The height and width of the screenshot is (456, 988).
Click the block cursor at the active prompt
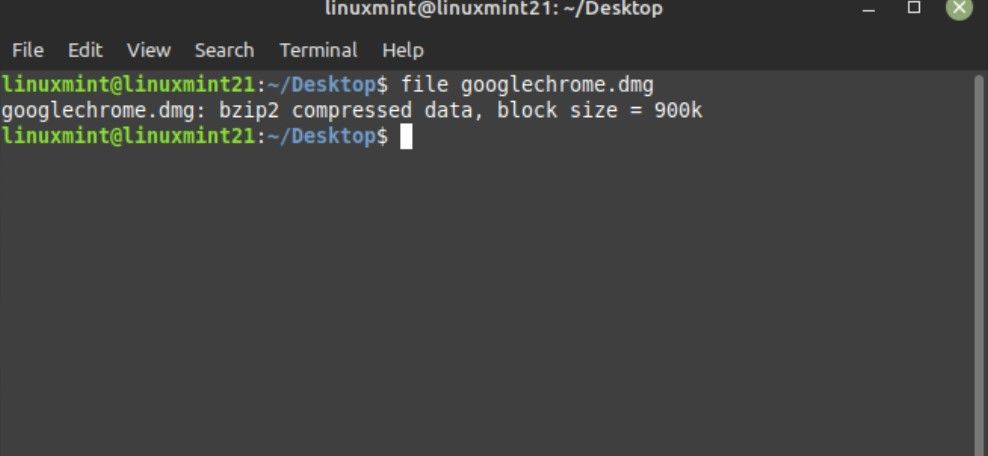click(x=406, y=137)
